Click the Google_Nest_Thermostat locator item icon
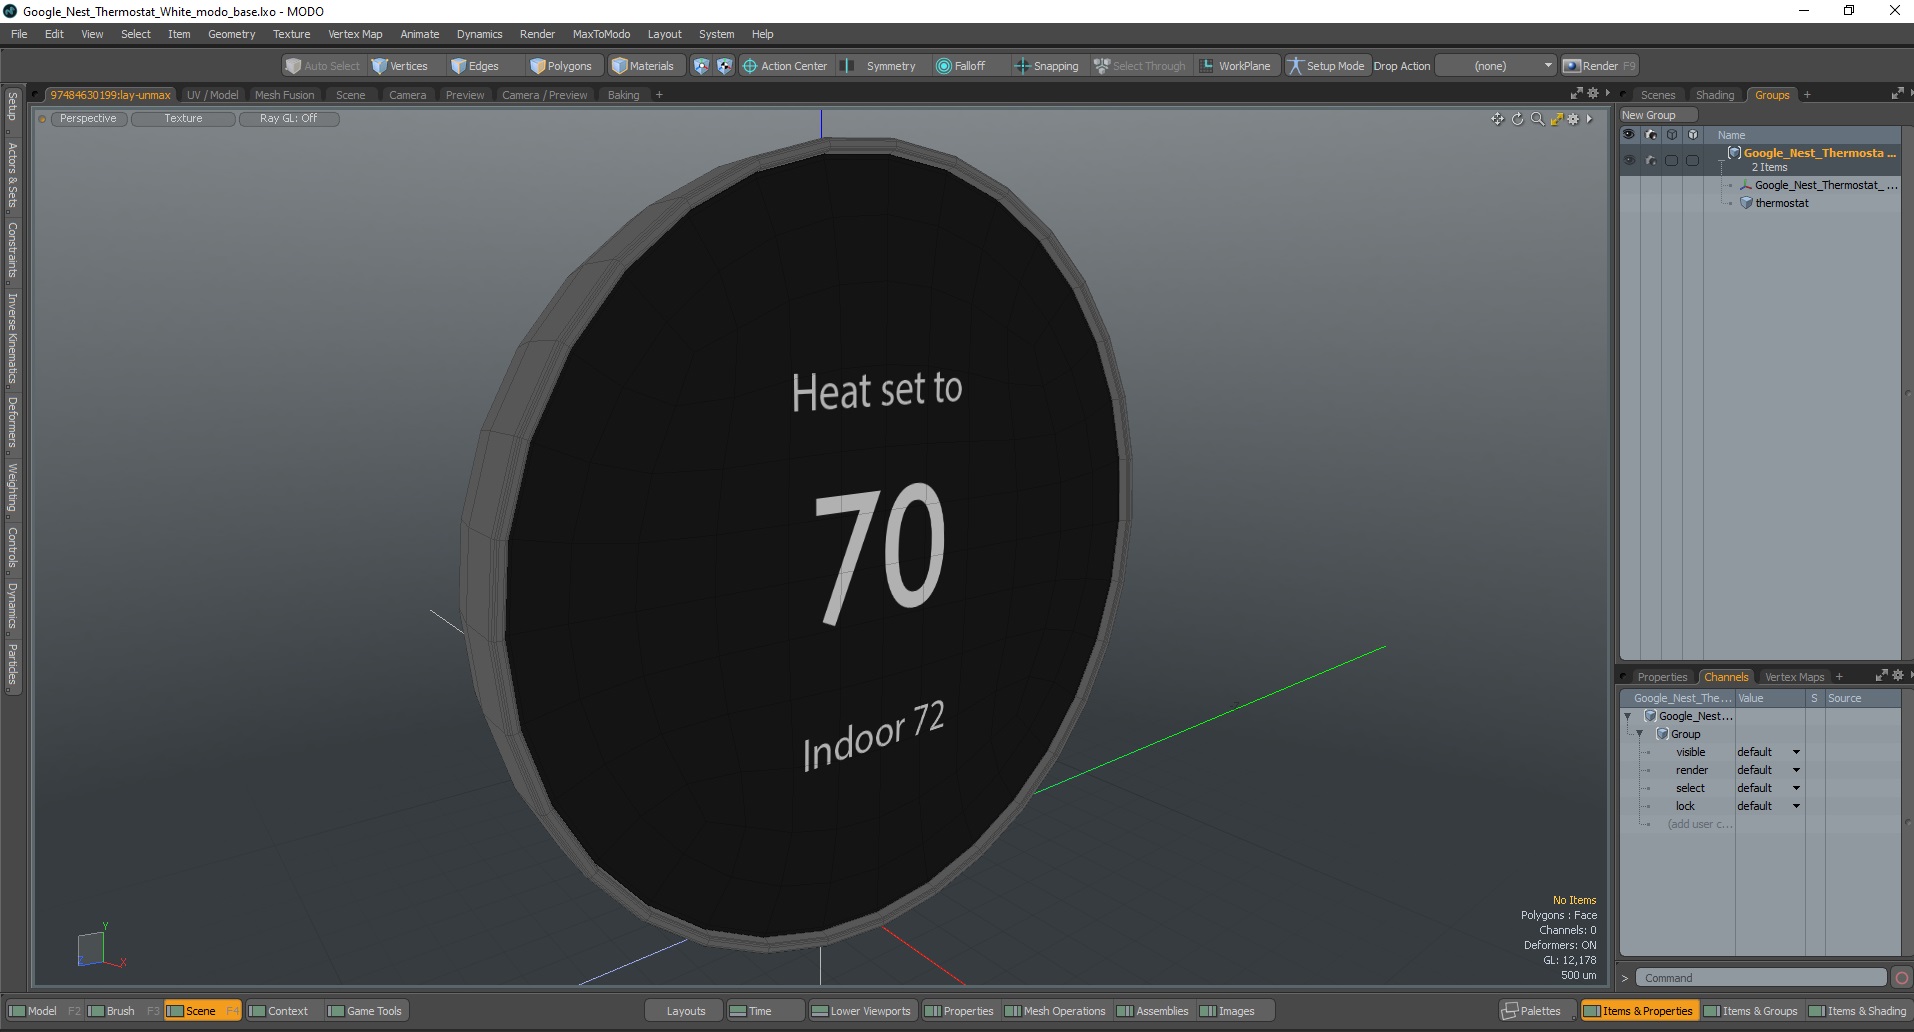The height and width of the screenshot is (1032, 1914). click(1746, 185)
